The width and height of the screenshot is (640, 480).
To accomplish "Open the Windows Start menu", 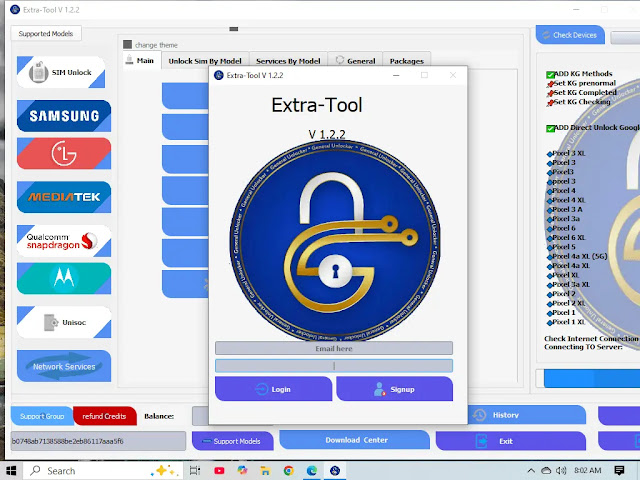I will 11,471.
